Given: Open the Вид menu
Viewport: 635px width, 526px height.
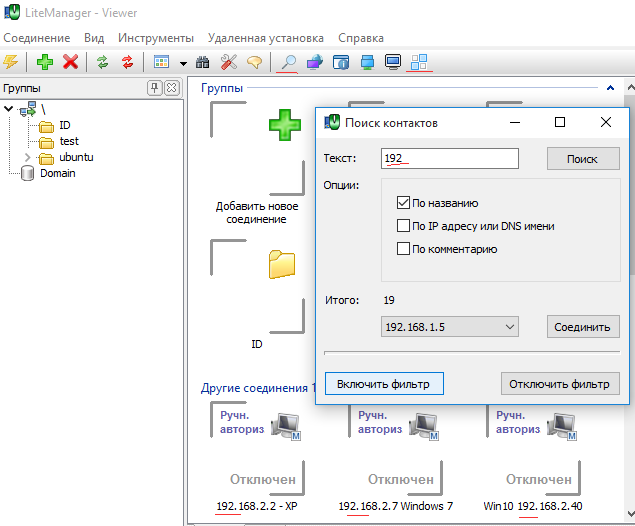Looking at the screenshot, I should pos(94,38).
